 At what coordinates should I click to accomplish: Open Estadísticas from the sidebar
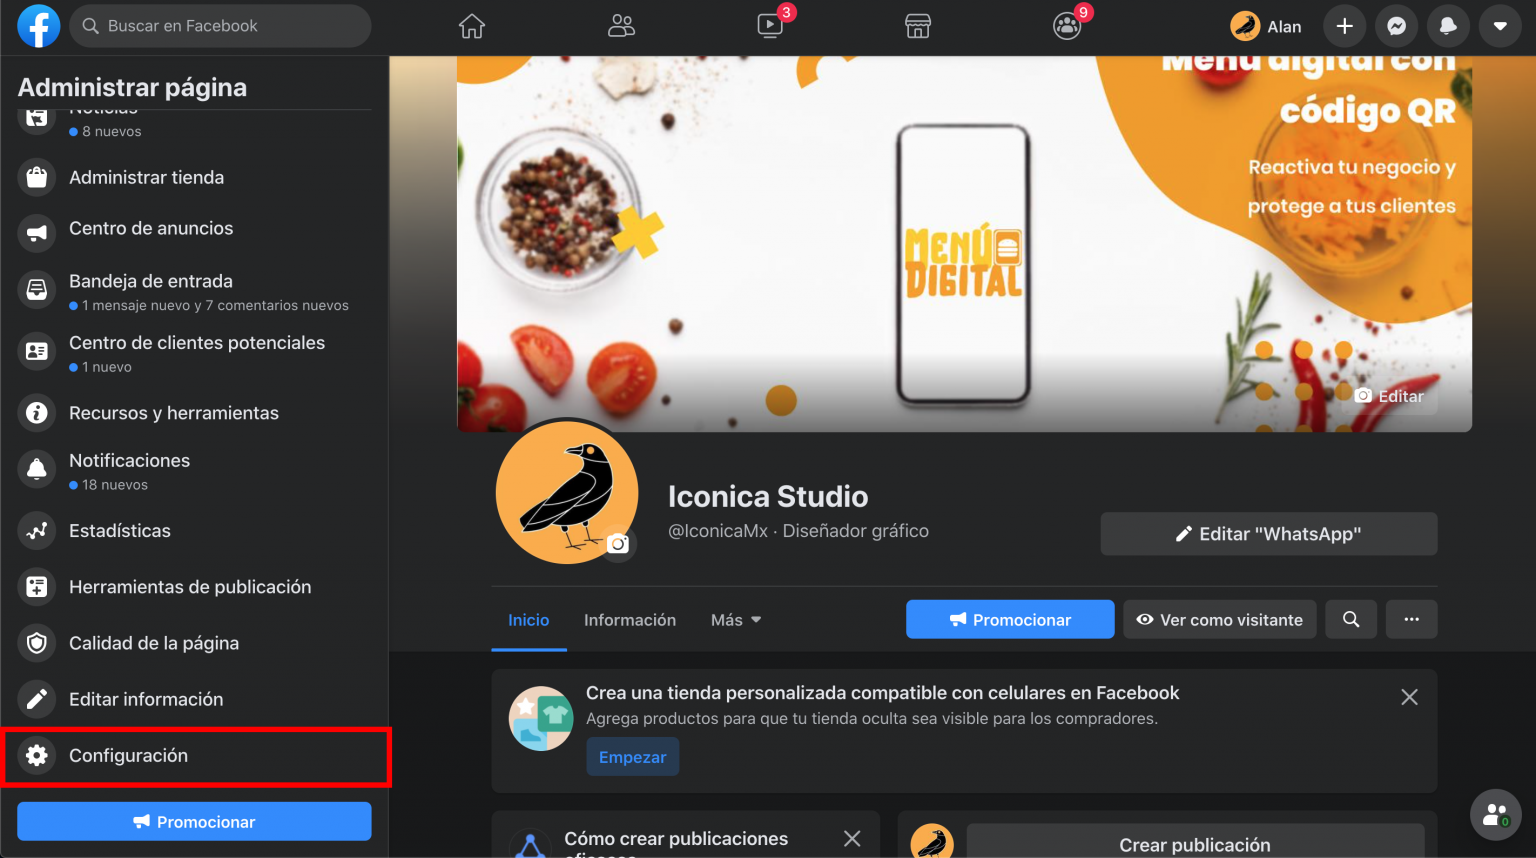pyautogui.click(x=120, y=530)
